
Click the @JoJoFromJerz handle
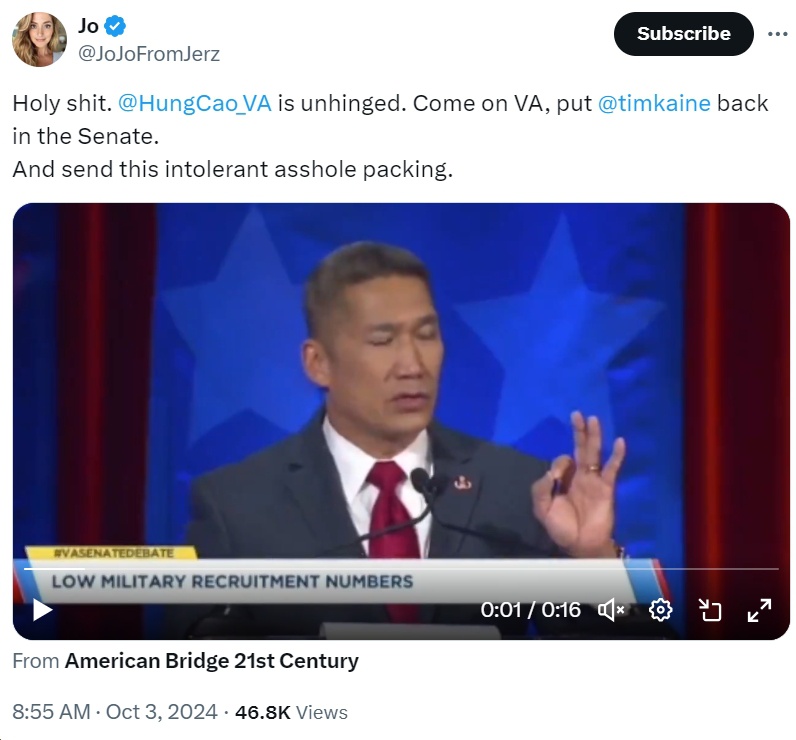(148, 54)
